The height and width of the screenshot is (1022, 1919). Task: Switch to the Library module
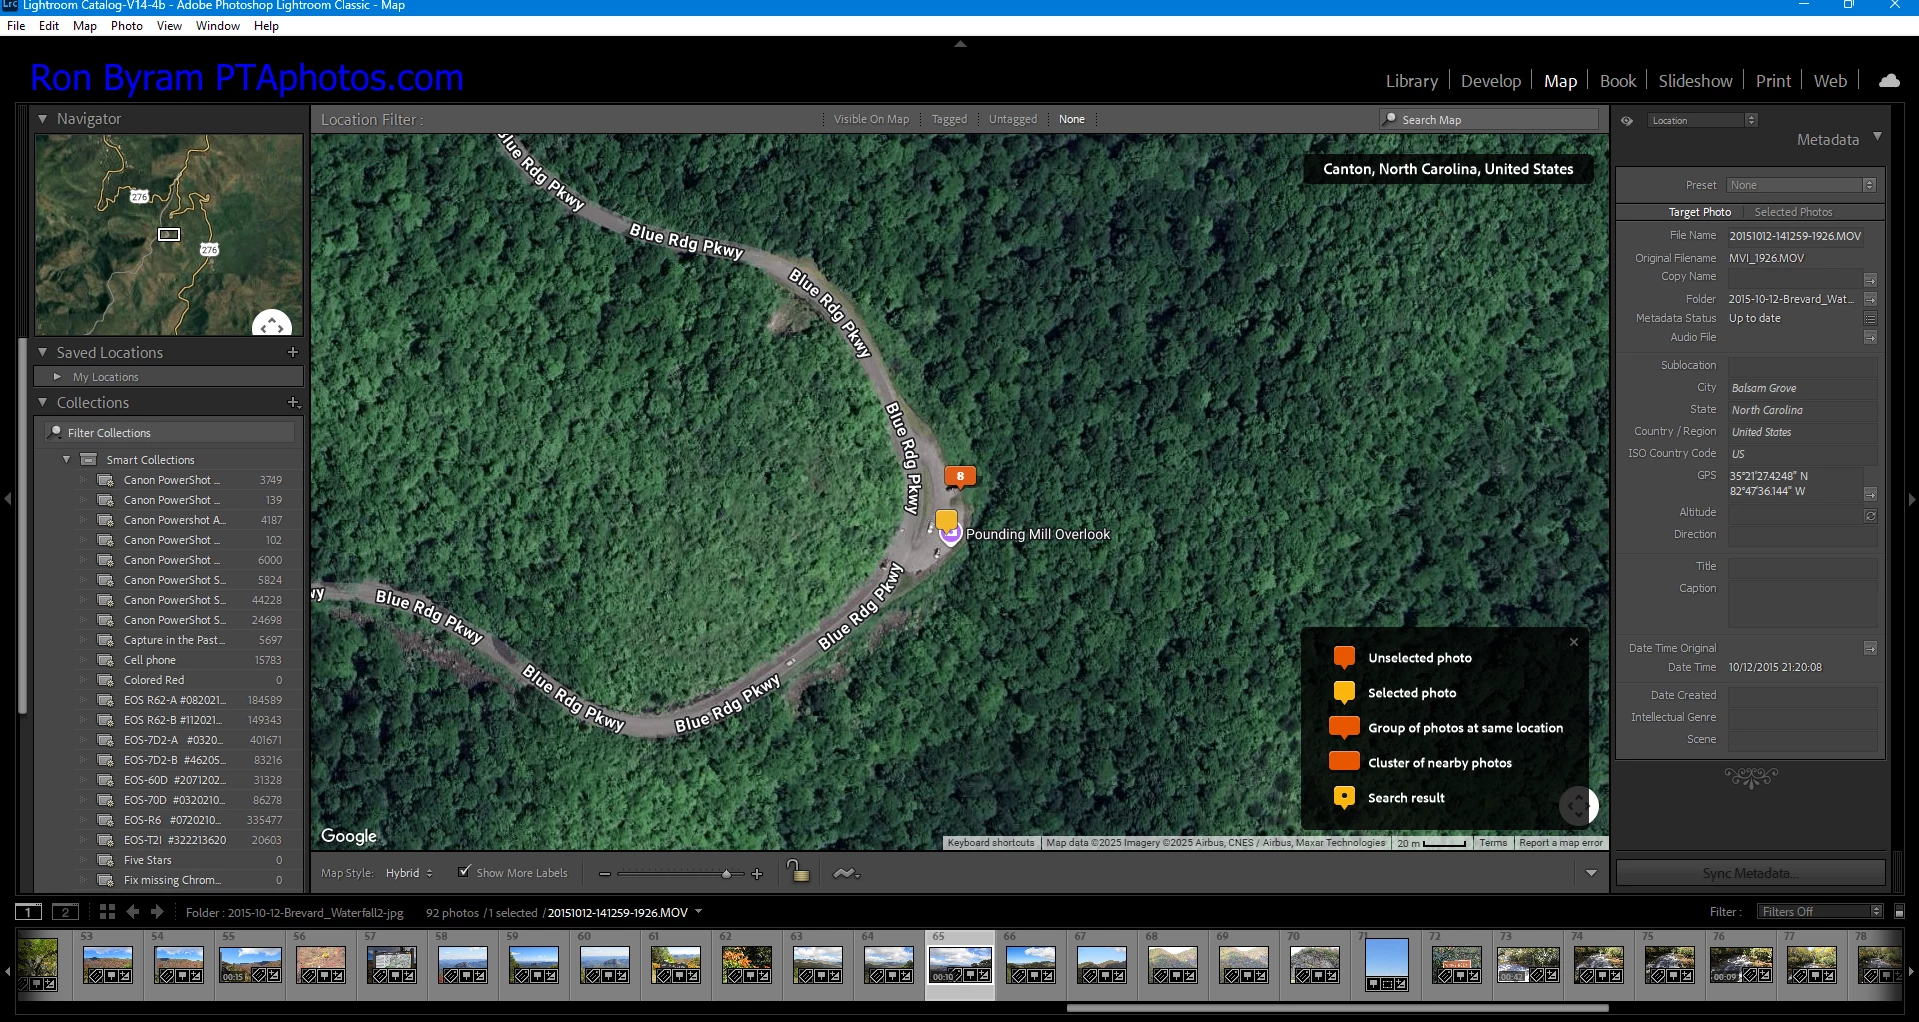point(1411,81)
